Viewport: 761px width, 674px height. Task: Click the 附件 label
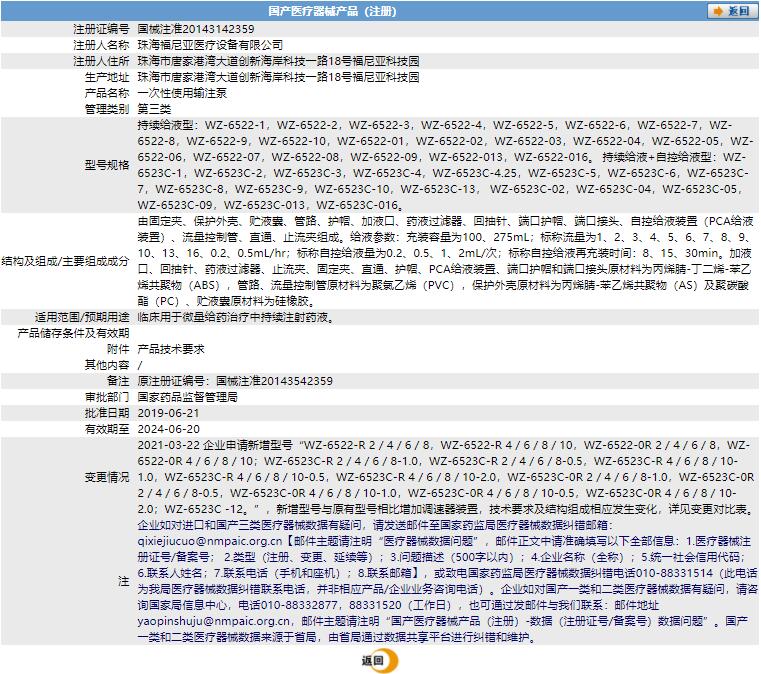[x=118, y=349]
